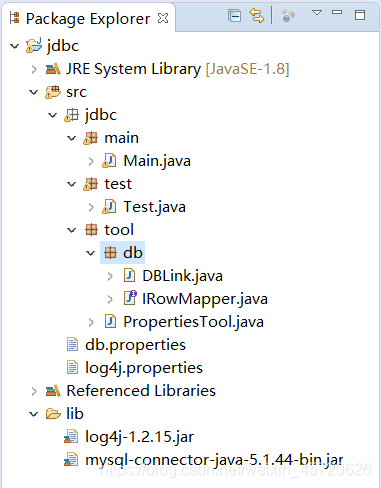Select the main package label
Image resolution: width=381 pixels, height=488 pixels.
[x=121, y=138]
